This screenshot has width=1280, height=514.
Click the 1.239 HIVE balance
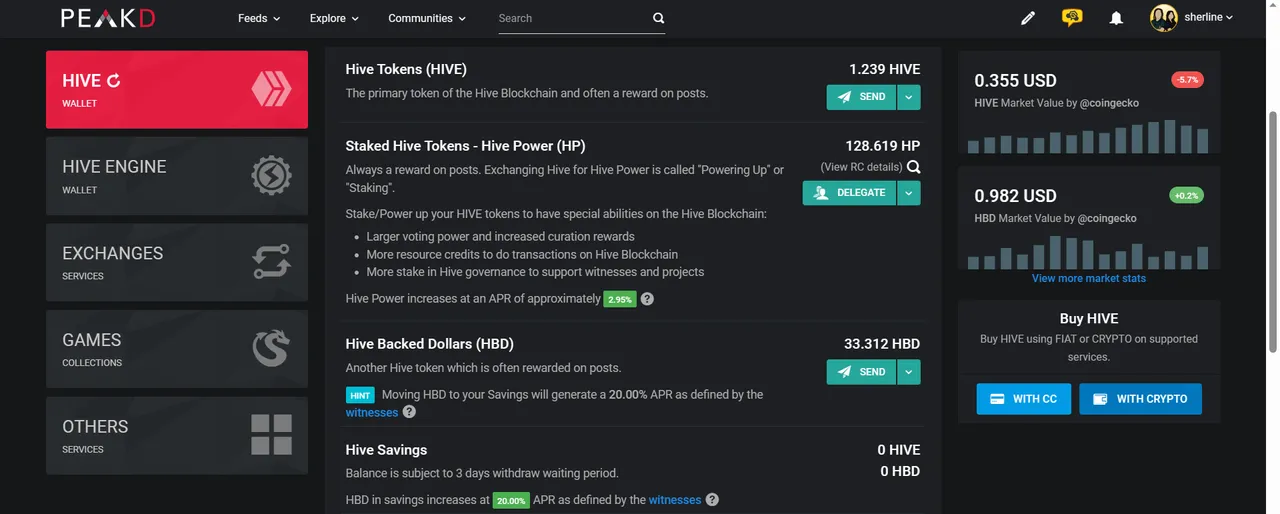tap(885, 69)
